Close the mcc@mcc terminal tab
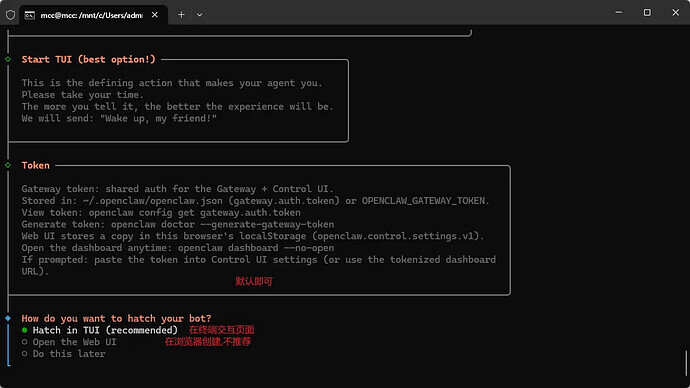Screen dimensions: 690x388 click(x=155, y=15)
